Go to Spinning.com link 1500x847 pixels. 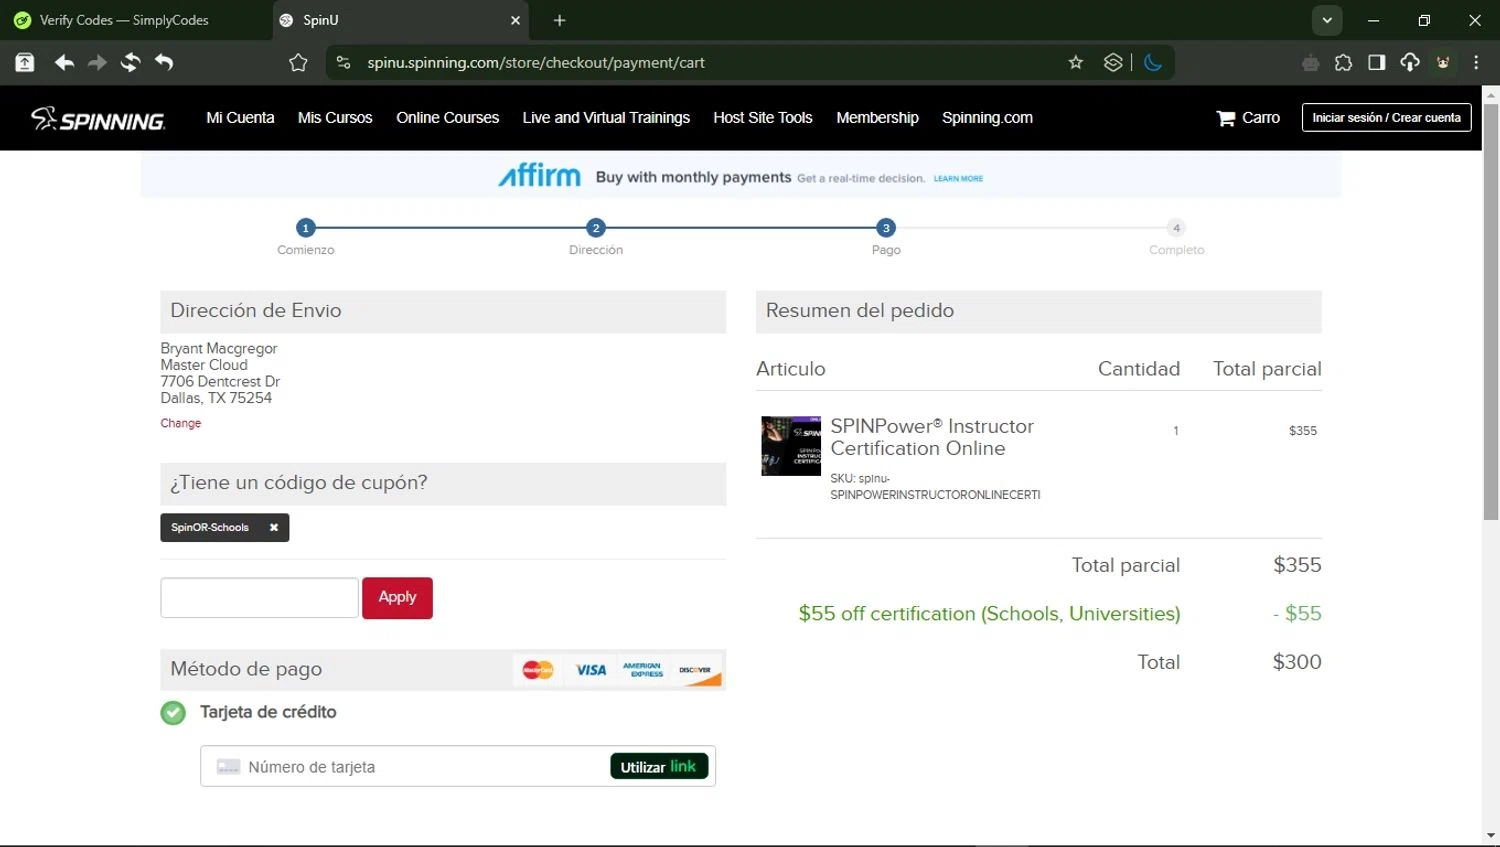pos(987,118)
